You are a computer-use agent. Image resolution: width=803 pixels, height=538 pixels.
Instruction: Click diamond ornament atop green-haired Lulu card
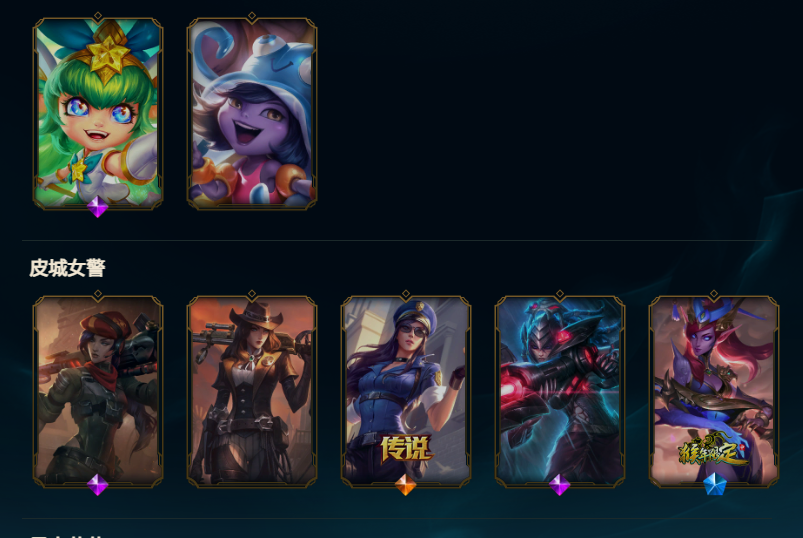pyautogui.click(x=98, y=16)
